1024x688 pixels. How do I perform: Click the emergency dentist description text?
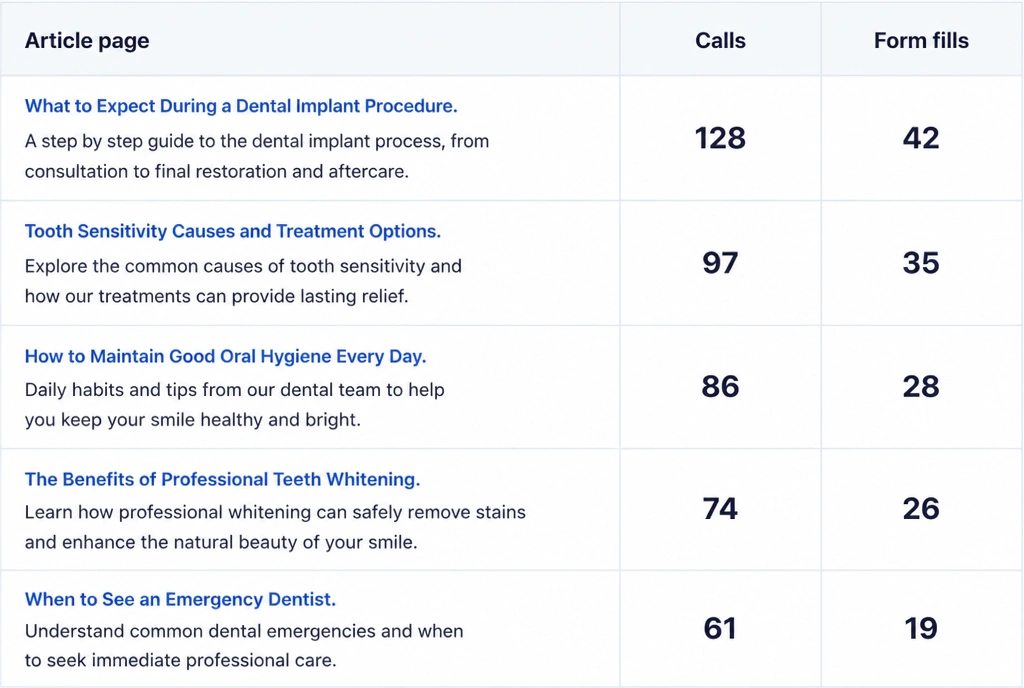(244, 646)
